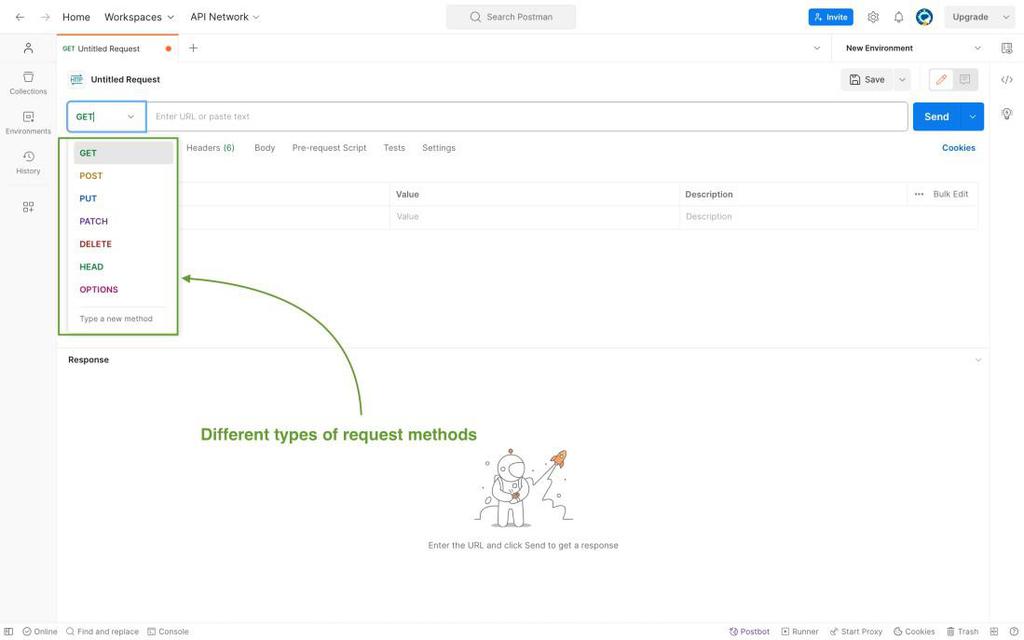Focus the Search Postman field

coord(511,17)
